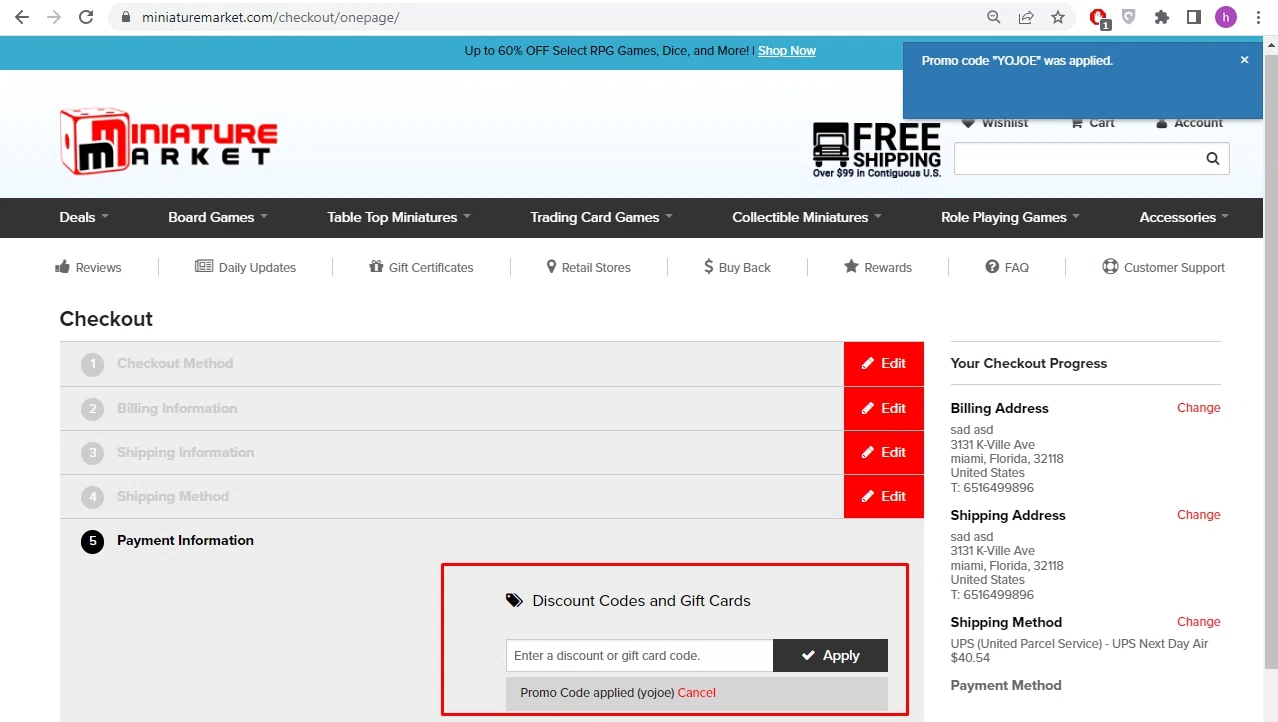Select the 'Your Checkout Progress' heading
This screenshot has width=1278, height=722.
(1029, 364)
